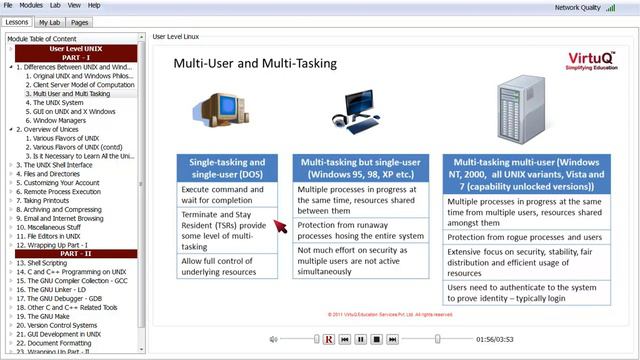Open '6. Window Managers' lesson

(x=56, y=120)
